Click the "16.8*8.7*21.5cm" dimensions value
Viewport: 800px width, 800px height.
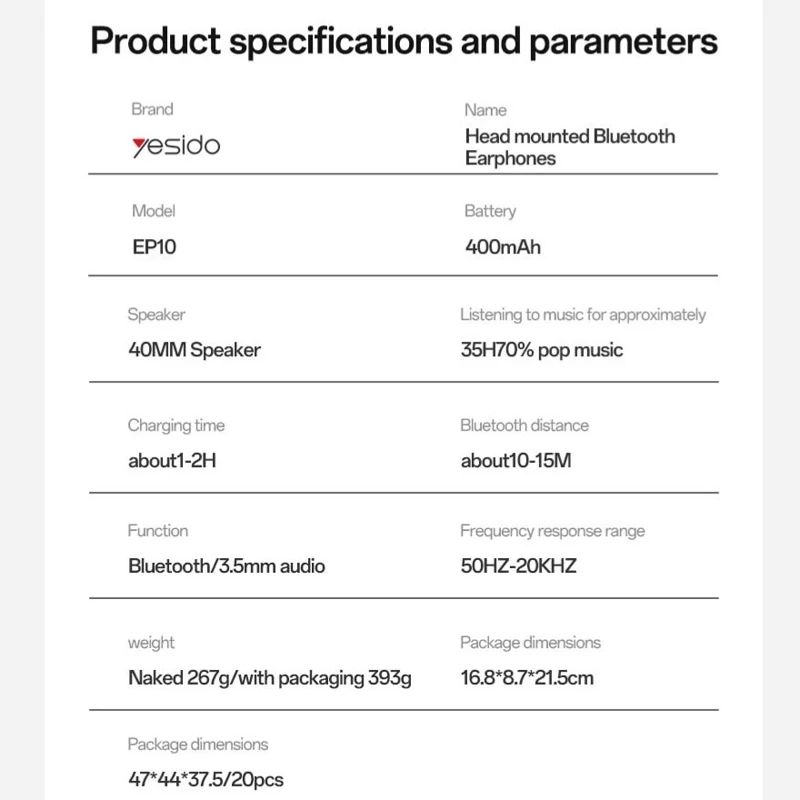(527, 678)
